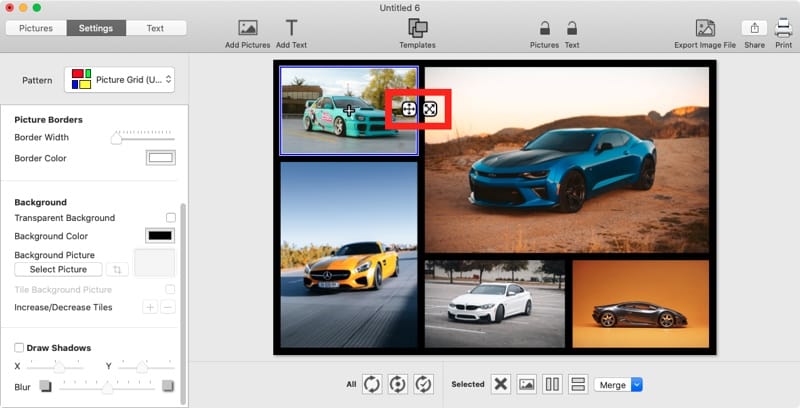Viewport: 800px width, 408px height.
Task: Click the Untitled 6 window title
Action: coord(399,8)
